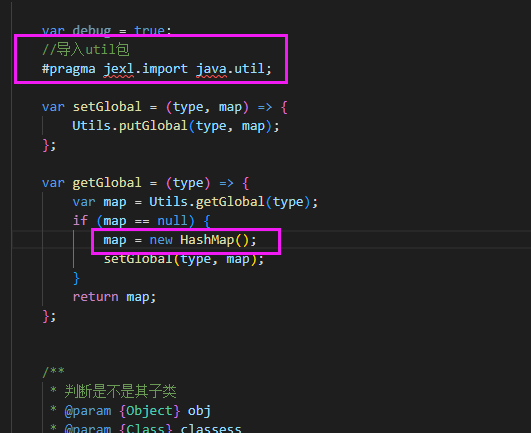531x433 pixels.
Task: Click the 'null' keyword in the if condition
Action: pyautogui.click(x=172, y=221)
